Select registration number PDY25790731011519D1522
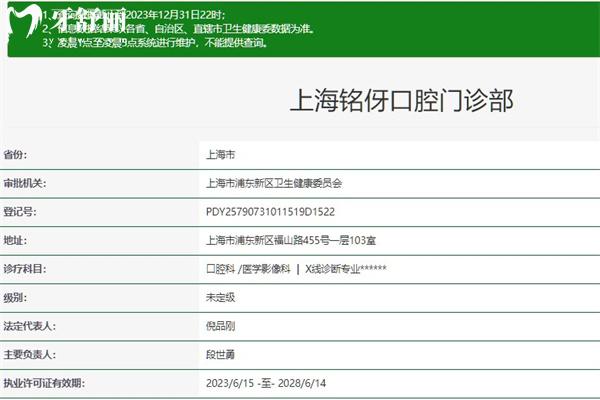The height and width of the screenshot is (400, 600). click(x=270, y=212)
